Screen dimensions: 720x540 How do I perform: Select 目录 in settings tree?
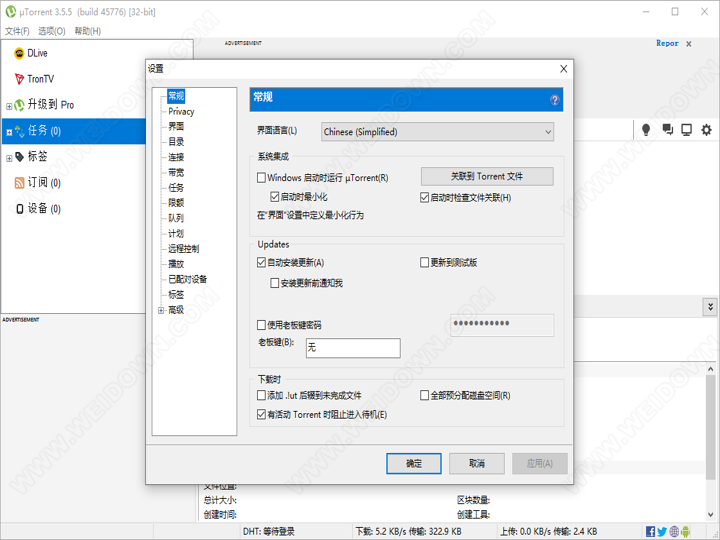176,142
